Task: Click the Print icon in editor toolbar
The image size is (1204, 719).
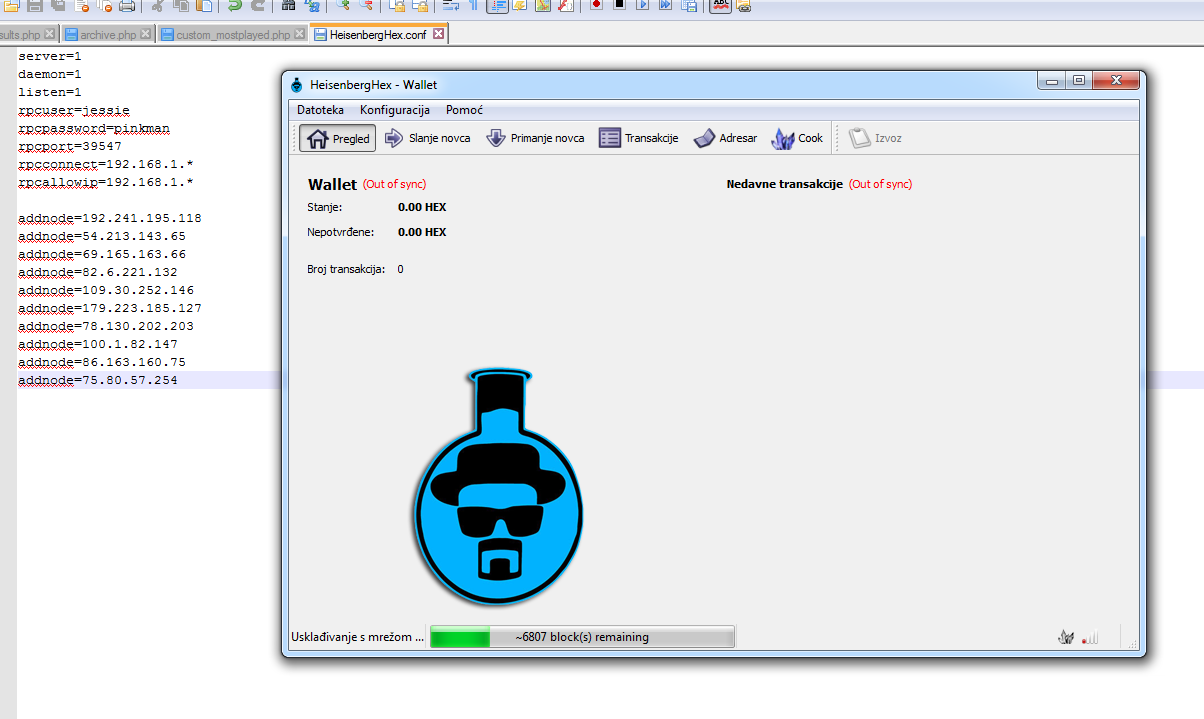Action: coord(127,7)
